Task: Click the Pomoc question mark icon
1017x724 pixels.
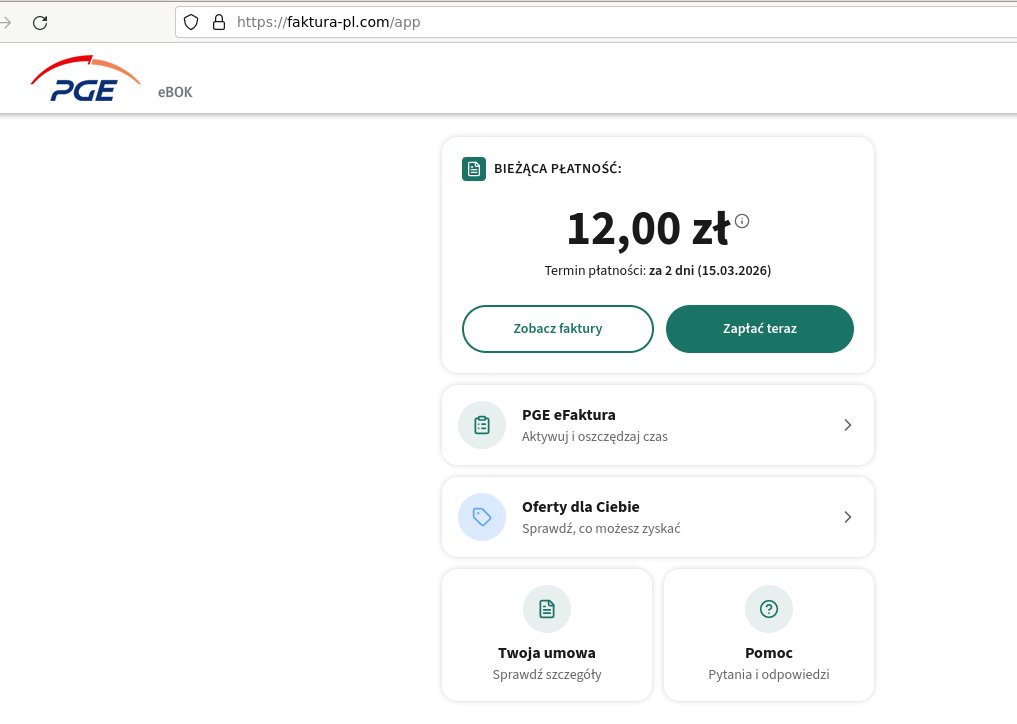Action: (x=769, y=609)
